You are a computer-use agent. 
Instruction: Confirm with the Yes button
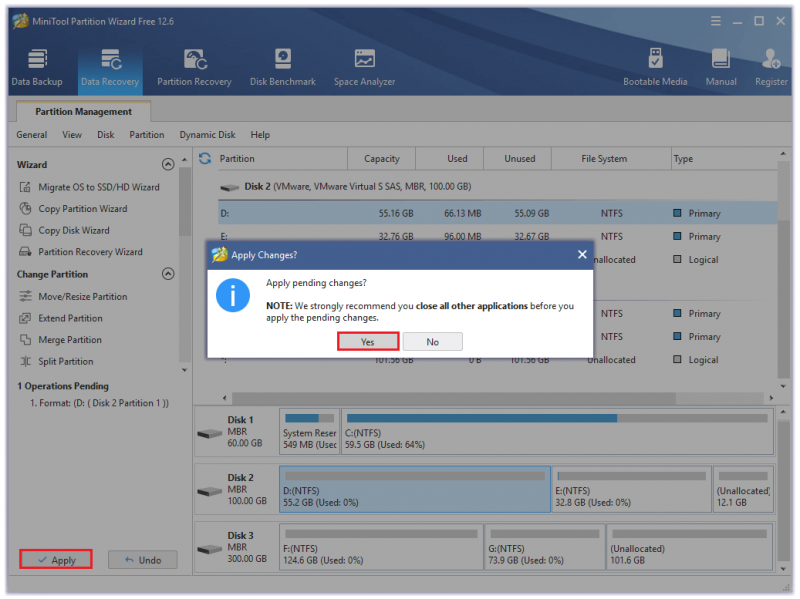coord(368,341)
